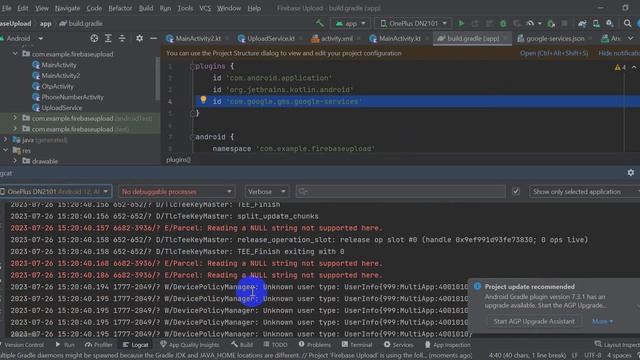Open Terminal tool window
This screenshot has width=640, height=360.
pyautogui.click(x=357, y=345)
